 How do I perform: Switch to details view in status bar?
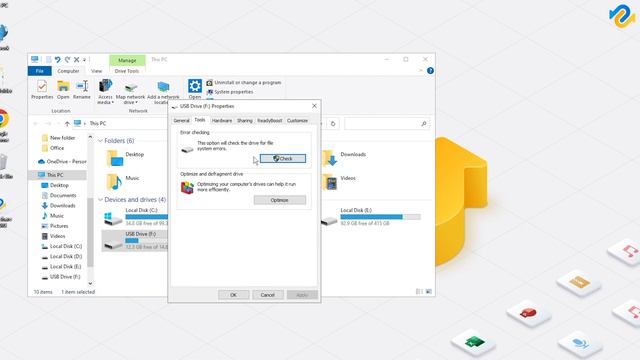419,292
